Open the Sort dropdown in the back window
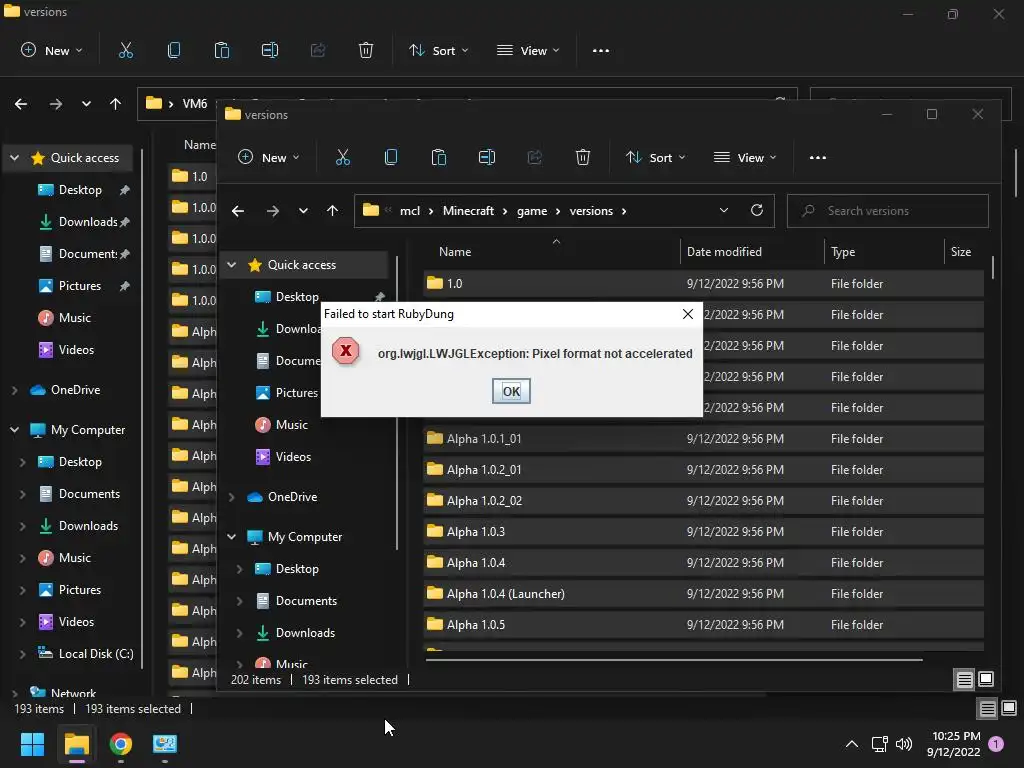This screenshot has height=768, width=1024. point(438,50)
